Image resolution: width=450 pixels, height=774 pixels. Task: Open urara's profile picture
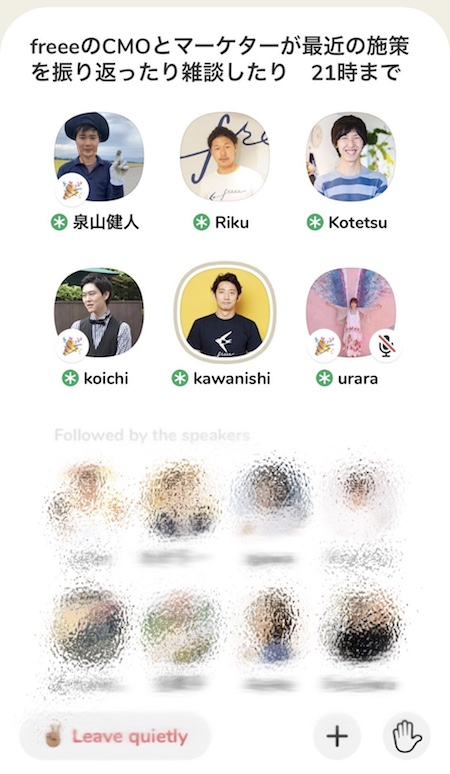(x=350, y=312)
